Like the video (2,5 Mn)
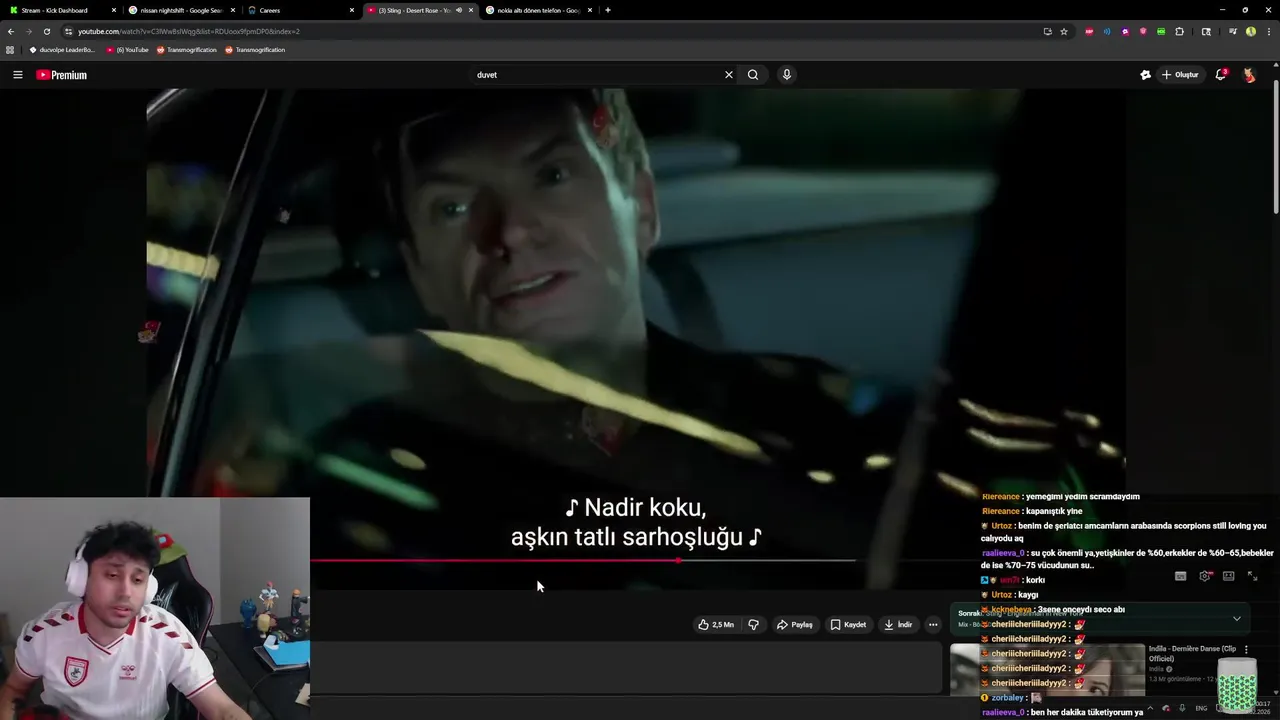This screenshot has height=720, width=1280. pos(716,625)
